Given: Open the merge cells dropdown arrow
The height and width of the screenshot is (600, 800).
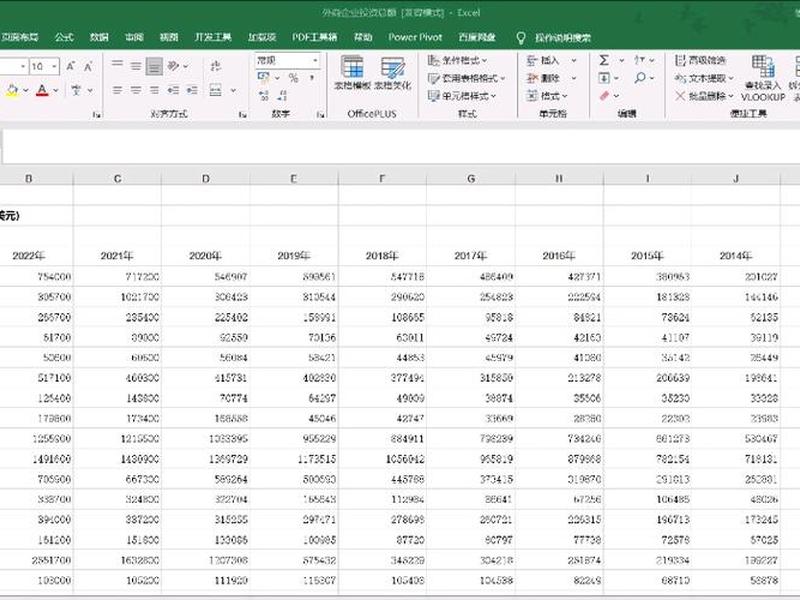Looking at the screenshot, I should point(233,90).
